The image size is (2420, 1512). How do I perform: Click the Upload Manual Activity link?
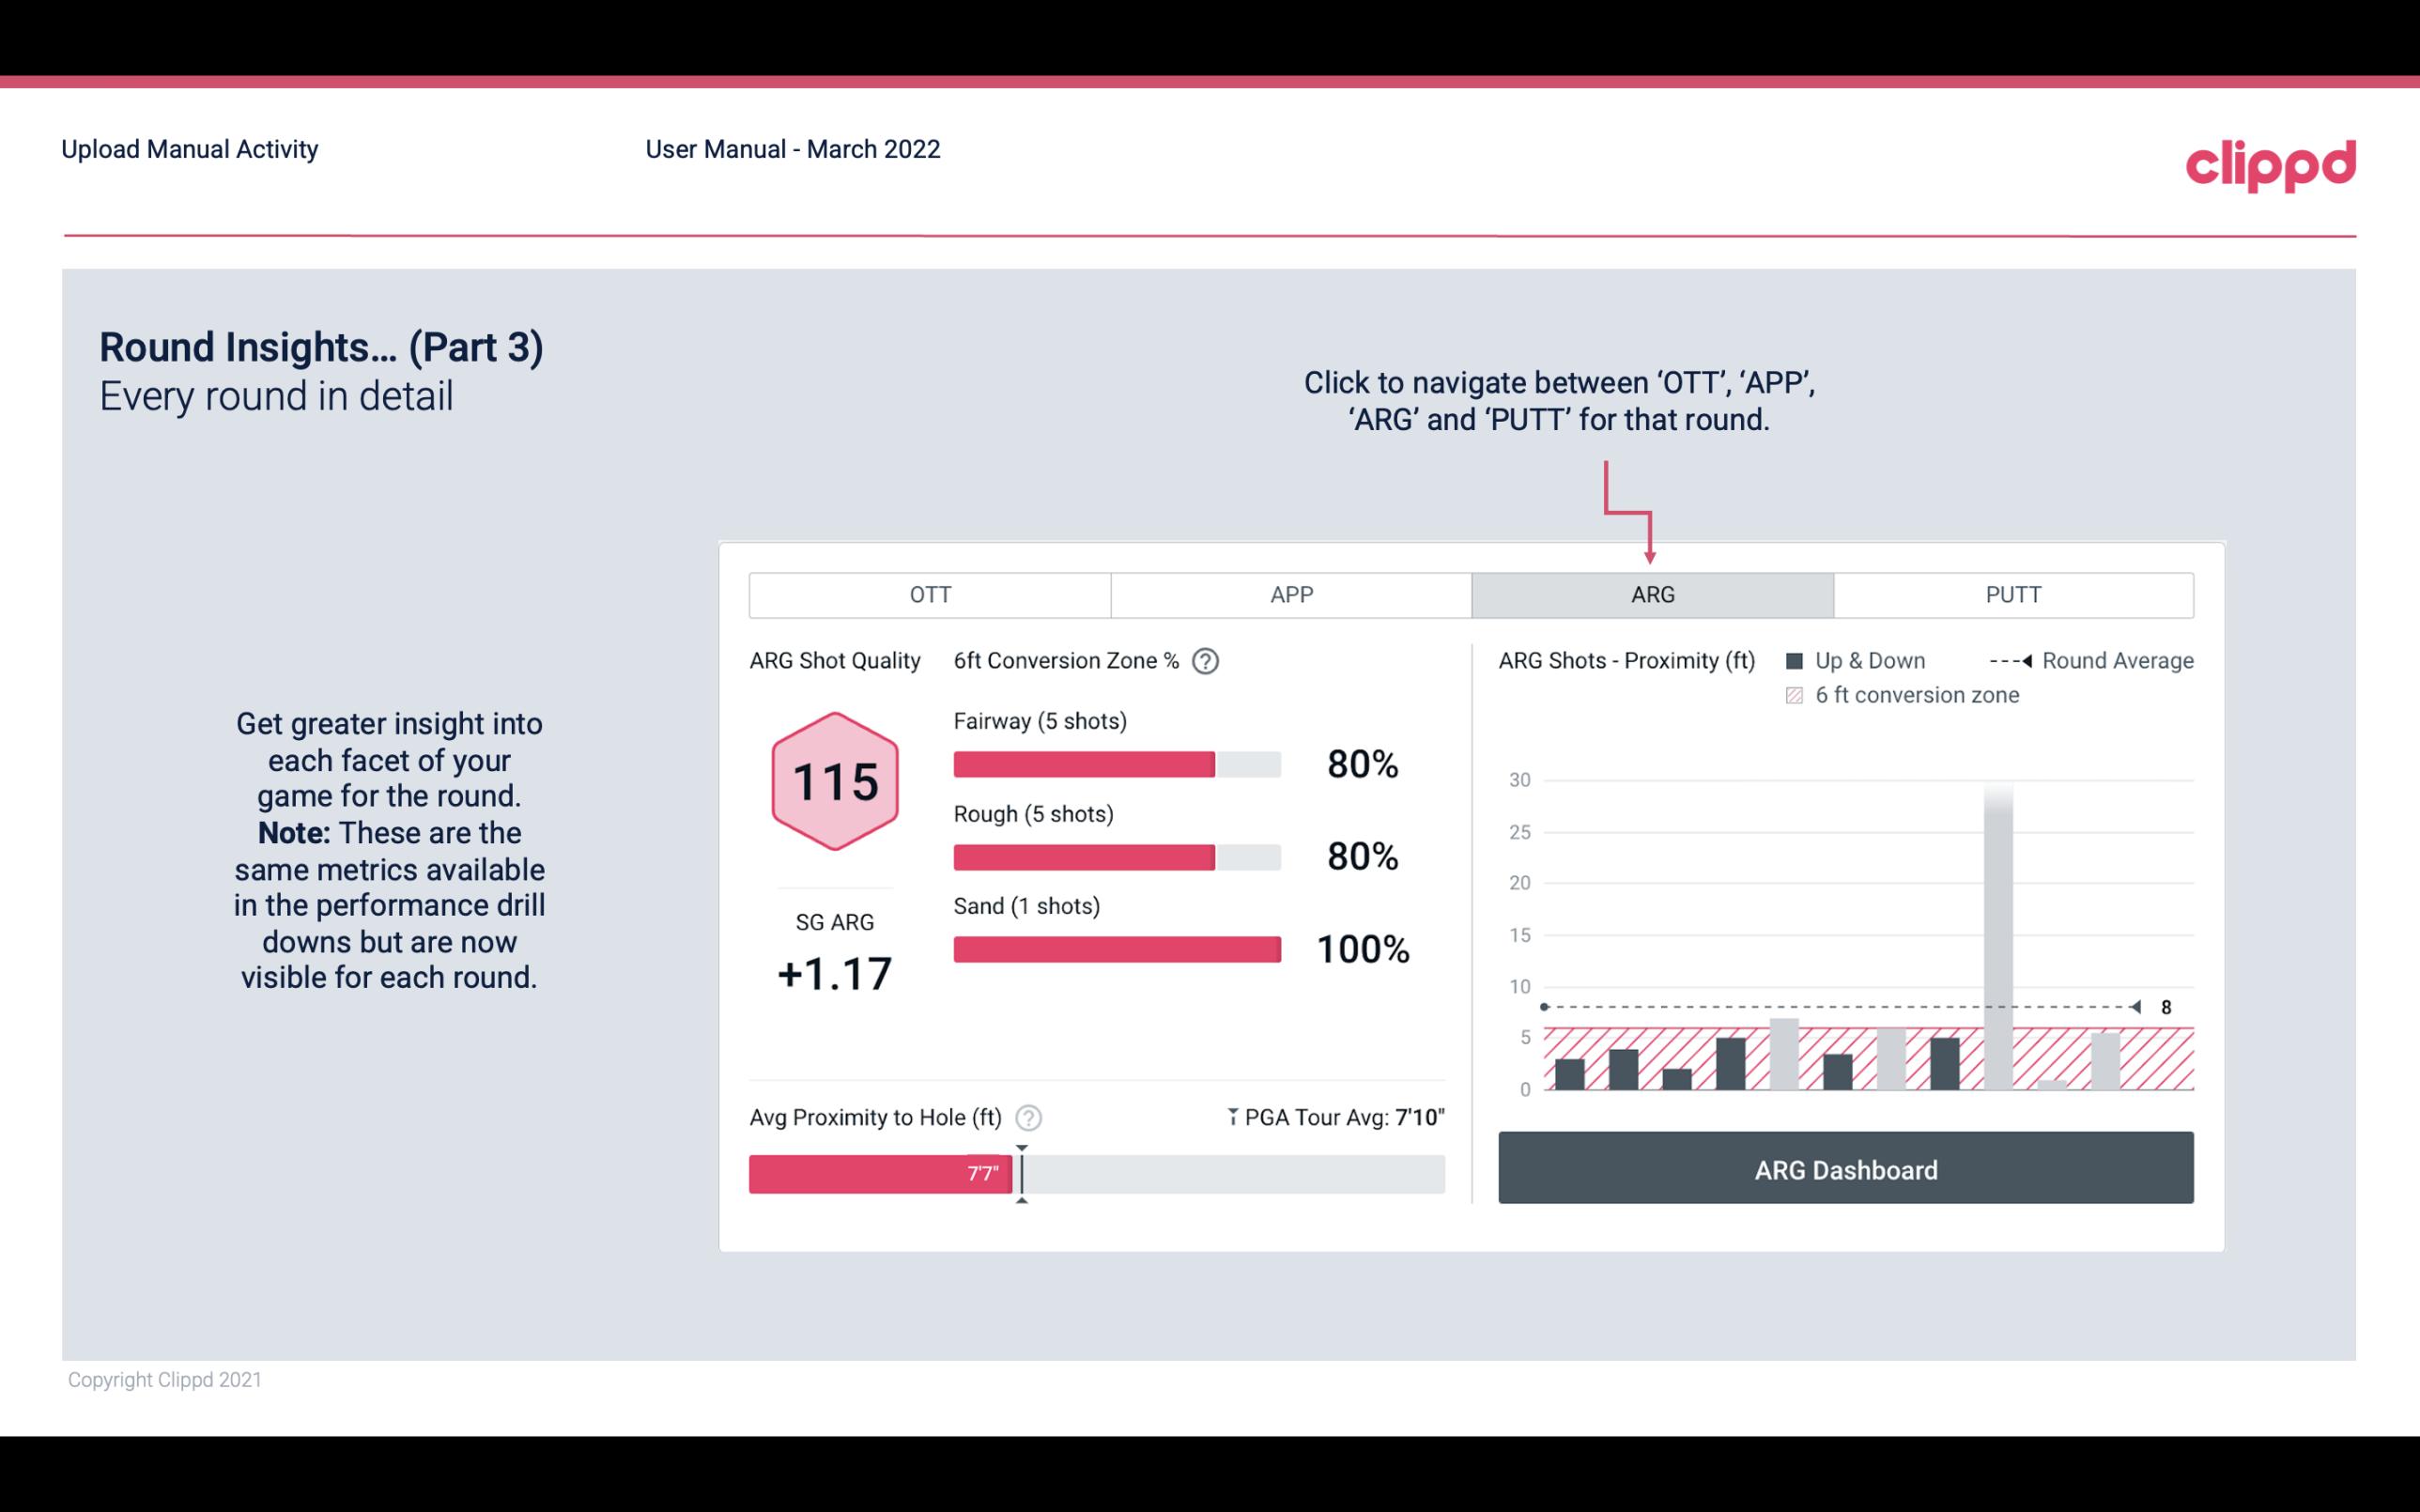[188, 148]
